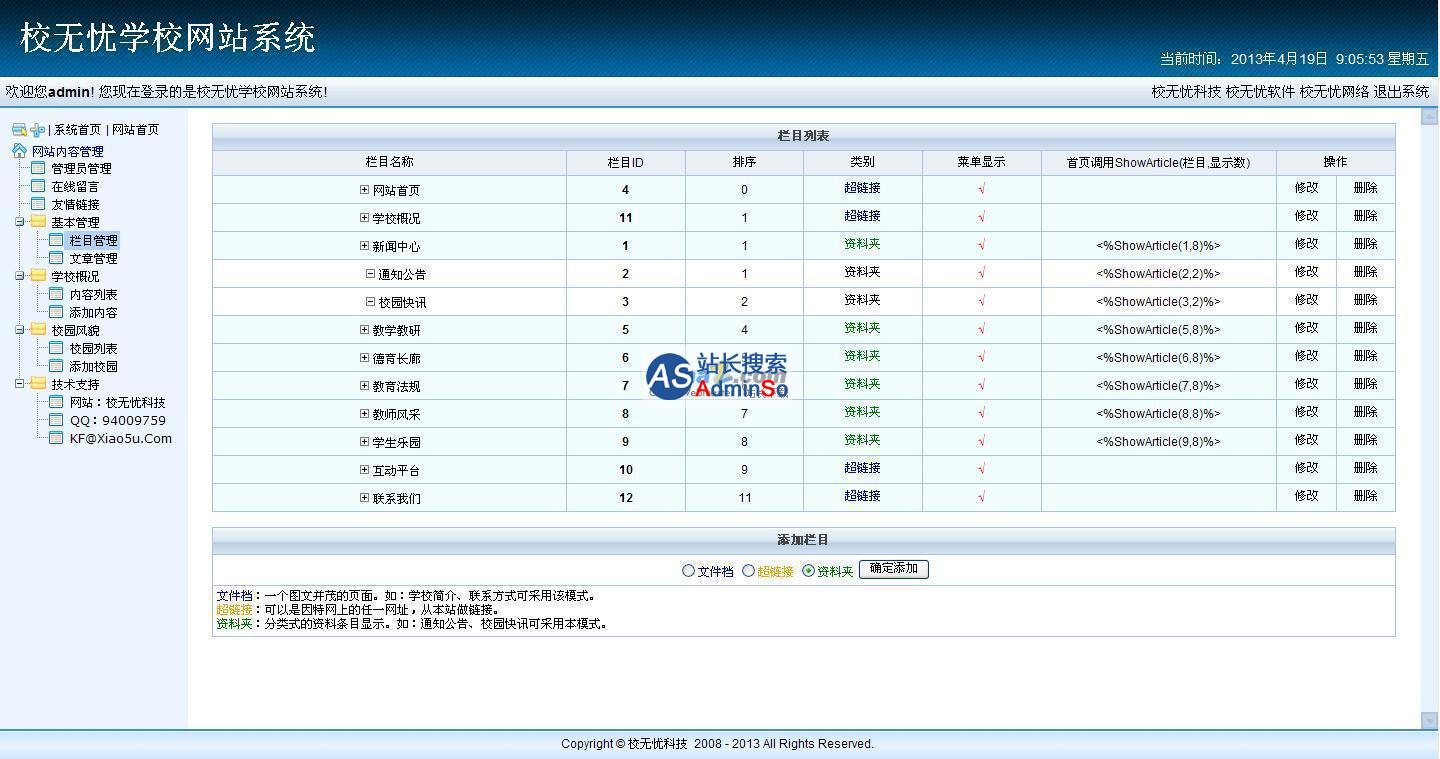Open the 网站首页 link above the tree
Viewport: 1440px width, 759px height.
click(x=135, y=130)
